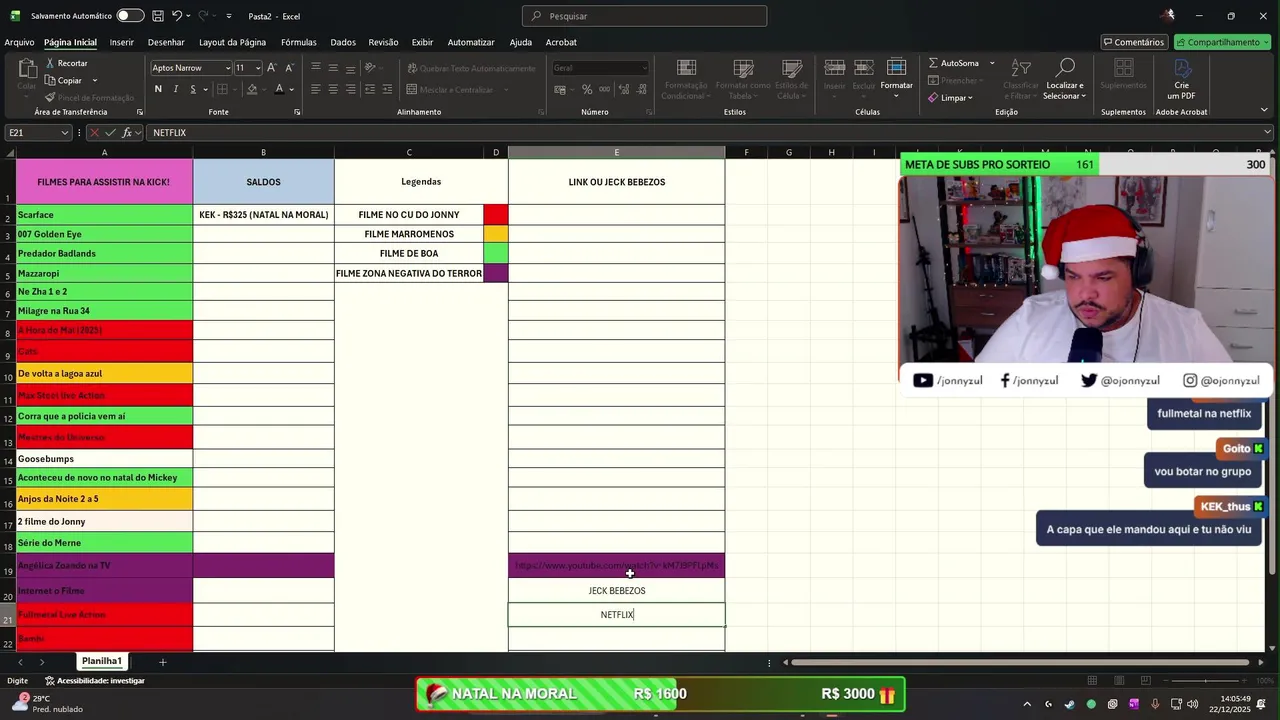Click the font color A icon
1280x720 pixels.
280,89
